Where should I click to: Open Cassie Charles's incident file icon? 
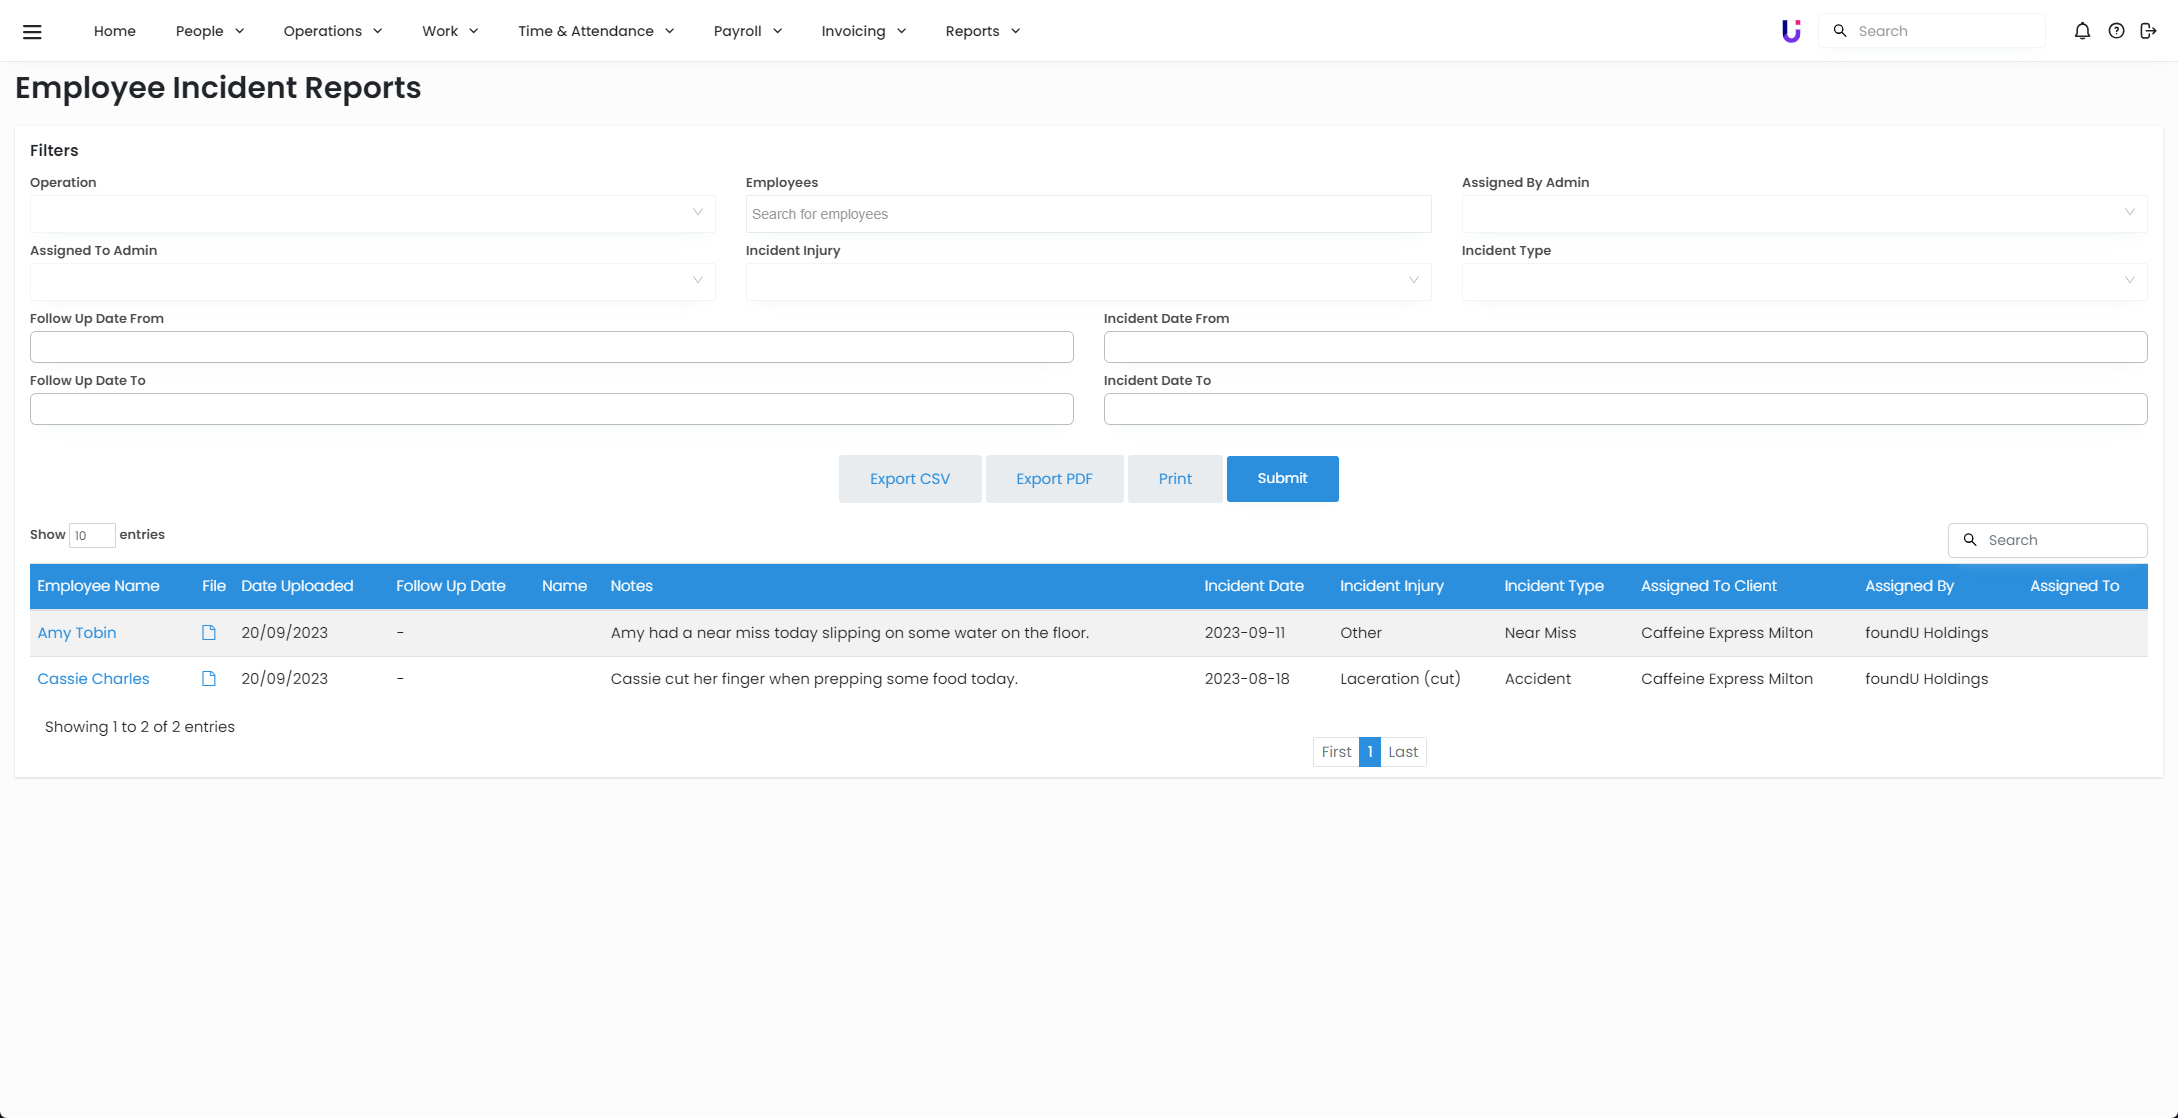point(209,678)
